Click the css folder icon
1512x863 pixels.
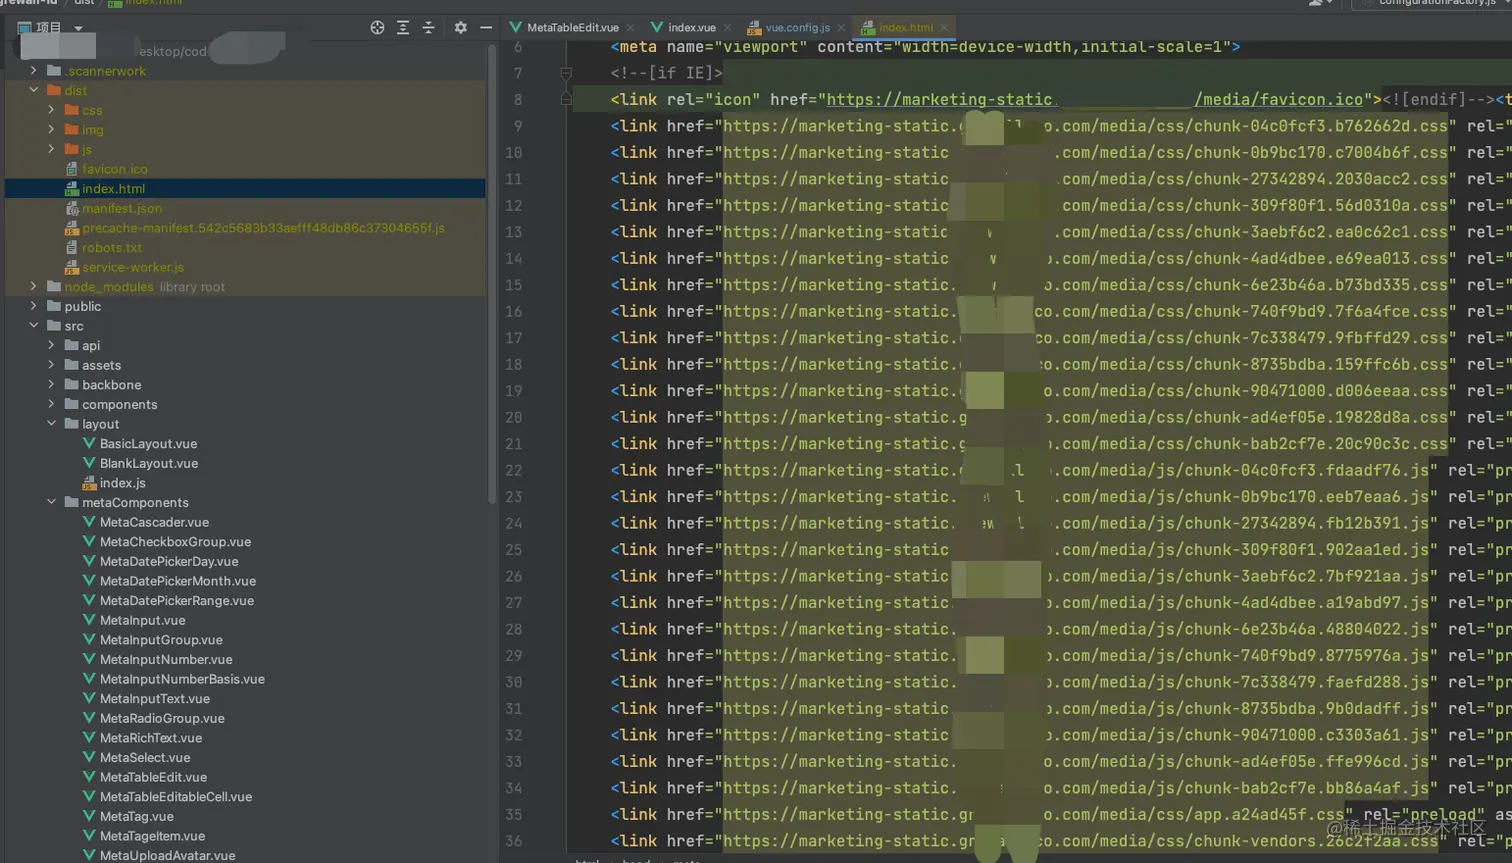click(71, 110)
